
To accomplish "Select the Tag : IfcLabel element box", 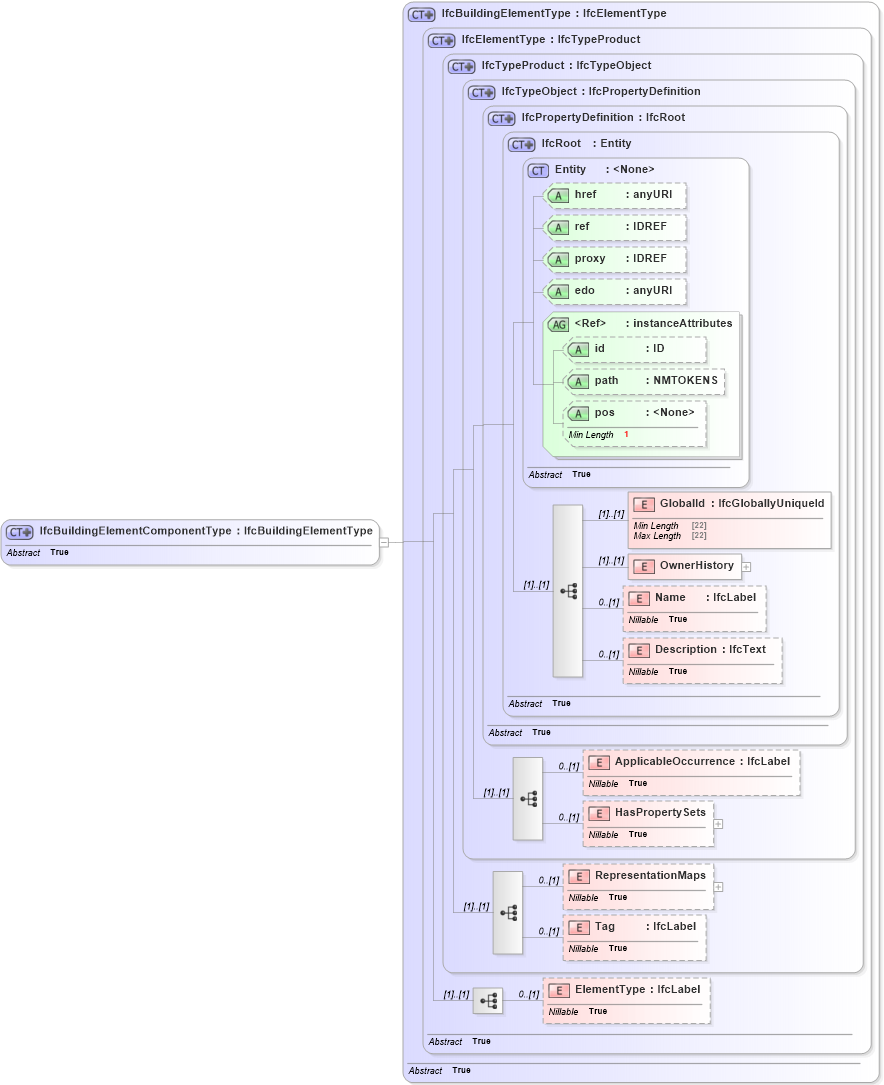I will point(634,936).
